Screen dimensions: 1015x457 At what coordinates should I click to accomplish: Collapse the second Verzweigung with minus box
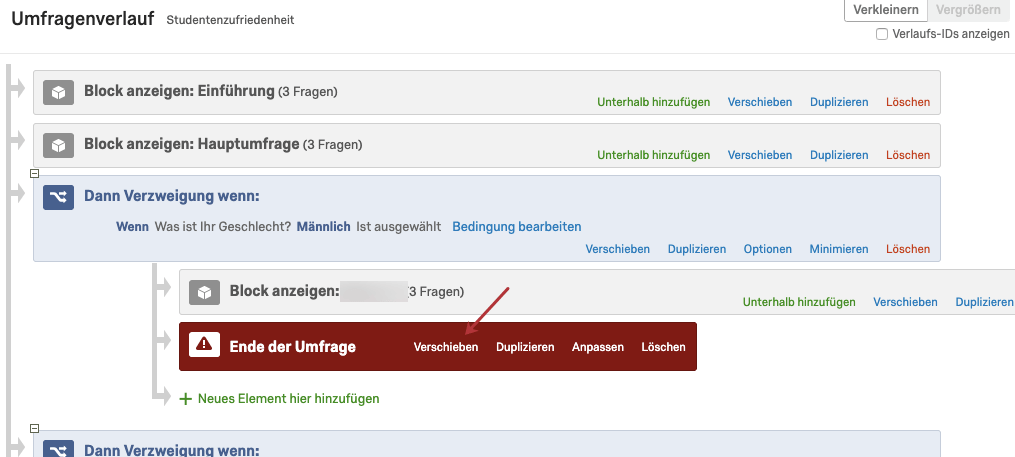35,429
